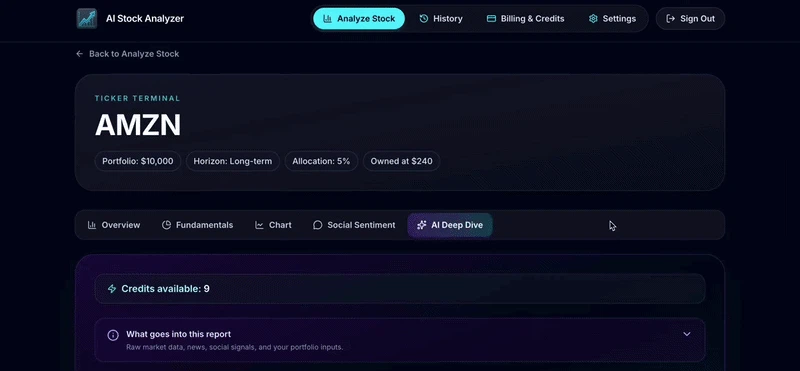The height and width of the screenshot is (371, 800).
Task: Go back to Analyze Stock
Action: pyautogui.click(x=128, y=54)
